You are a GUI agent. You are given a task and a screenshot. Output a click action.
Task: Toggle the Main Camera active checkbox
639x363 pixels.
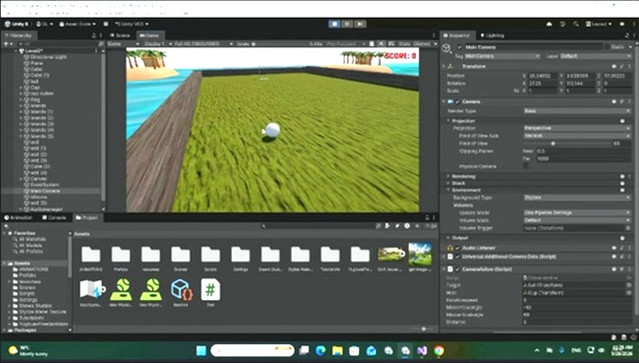tap(460, 47)
